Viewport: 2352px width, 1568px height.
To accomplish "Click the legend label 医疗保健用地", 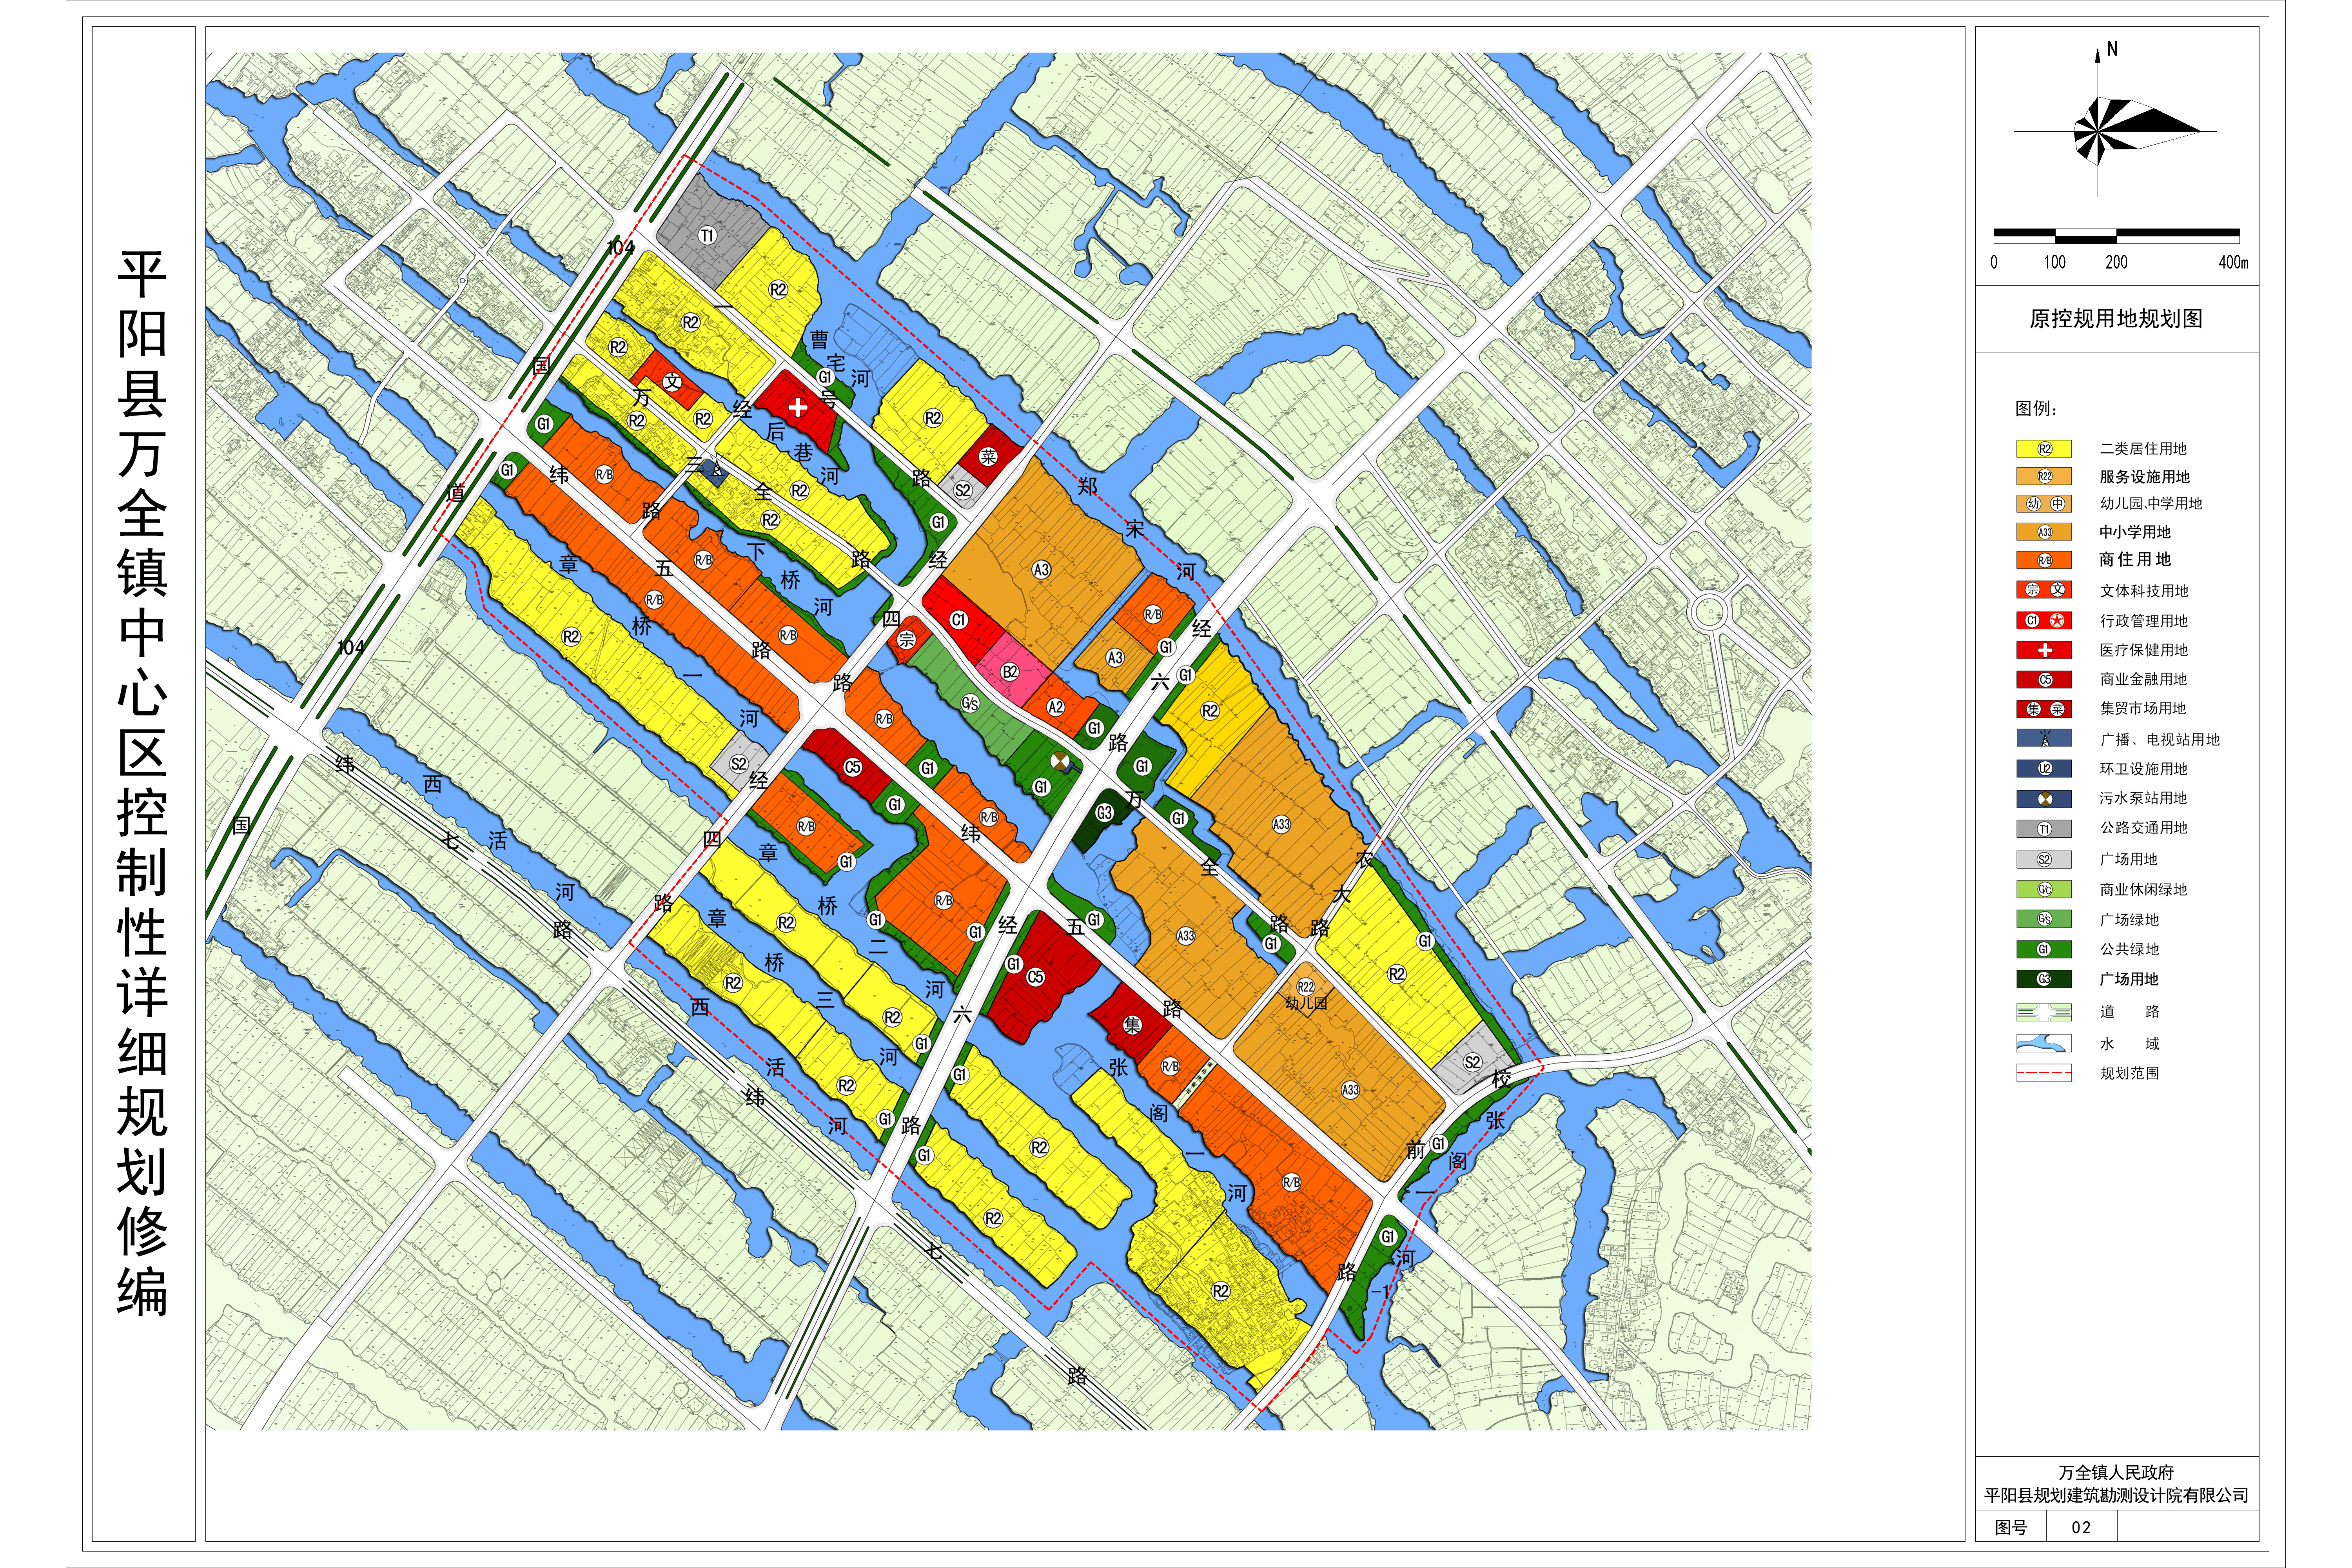I will point(2144,650).
